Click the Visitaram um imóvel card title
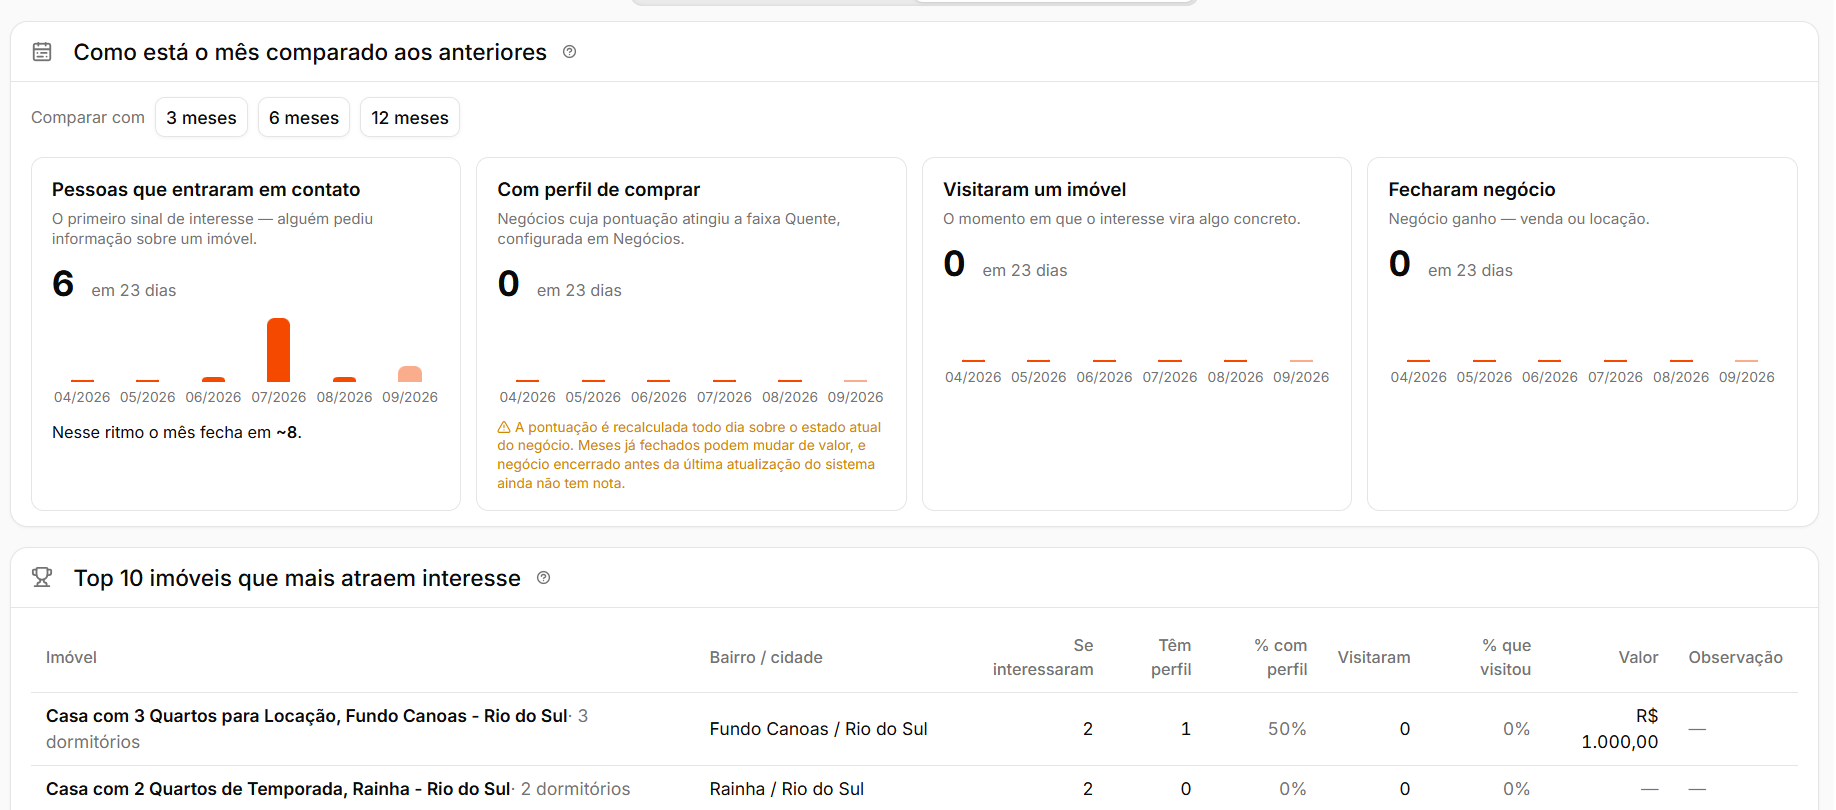The image size is (1836, 810). coord(1034,189)
